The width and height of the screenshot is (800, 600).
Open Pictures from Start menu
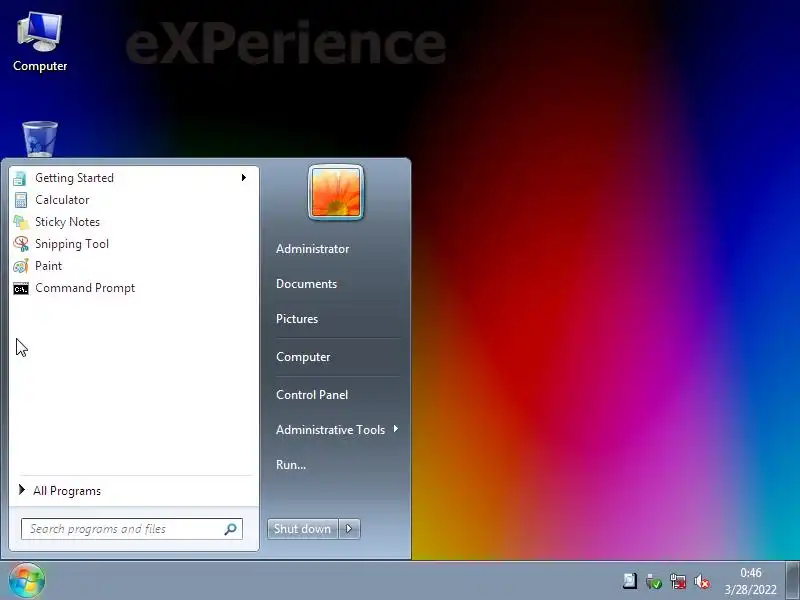(x=297, y=319)
